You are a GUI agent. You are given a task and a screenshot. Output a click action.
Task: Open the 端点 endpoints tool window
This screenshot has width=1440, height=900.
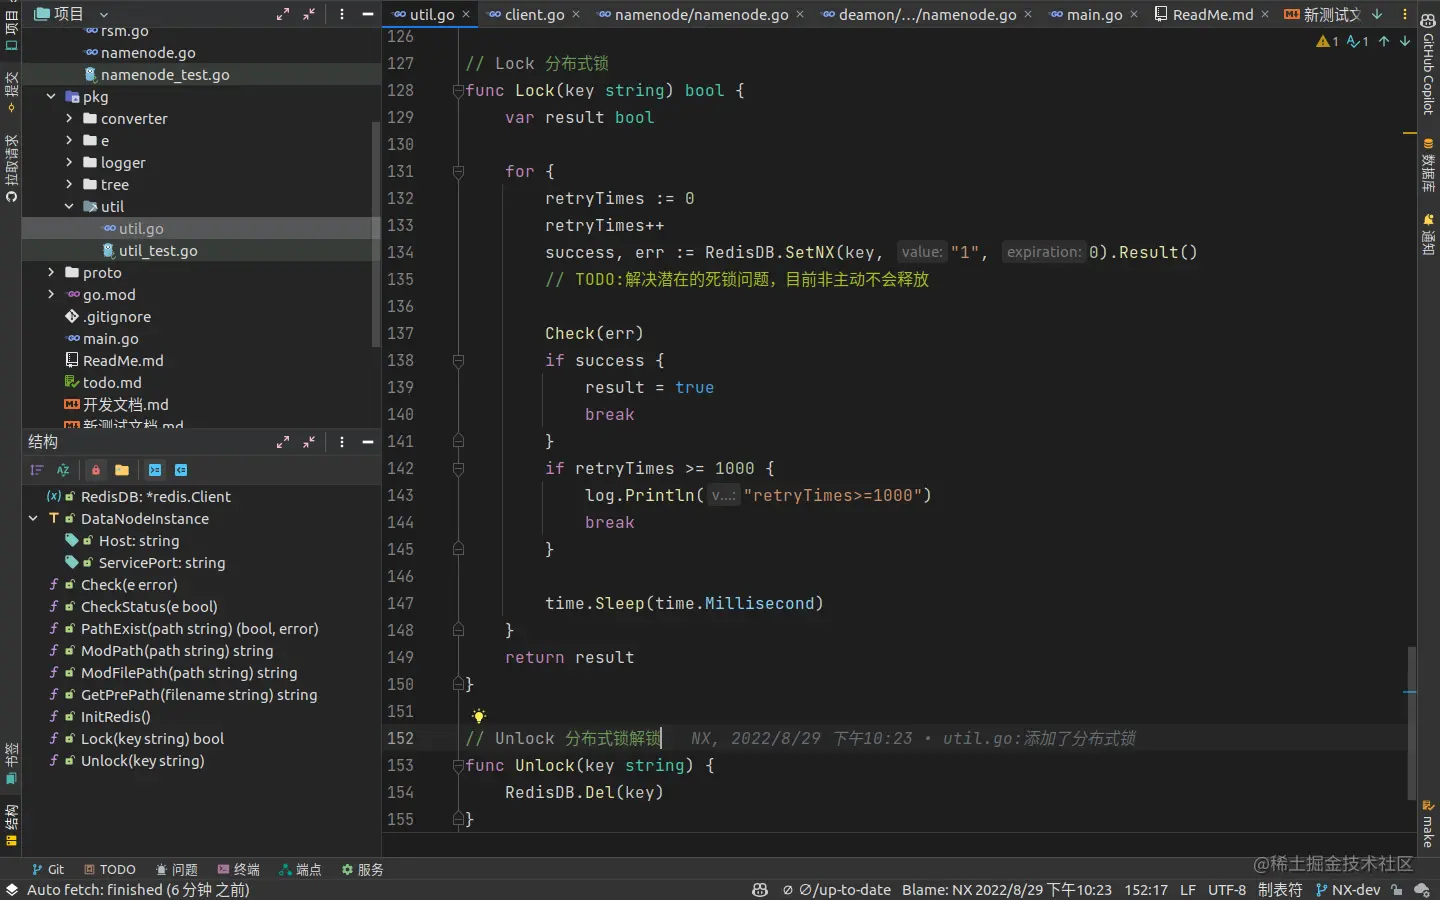pyautogui.click(x=300, y=870)
